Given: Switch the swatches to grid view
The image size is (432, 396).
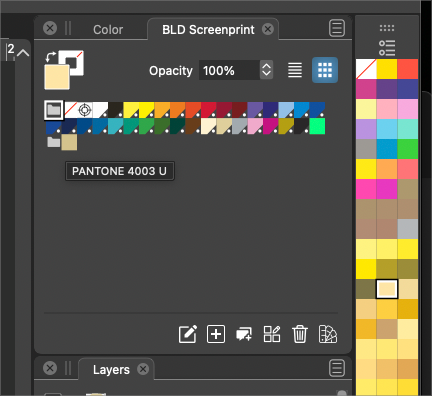Looking at the screenshot, I should pyautogui.click(x=325, y=70).
